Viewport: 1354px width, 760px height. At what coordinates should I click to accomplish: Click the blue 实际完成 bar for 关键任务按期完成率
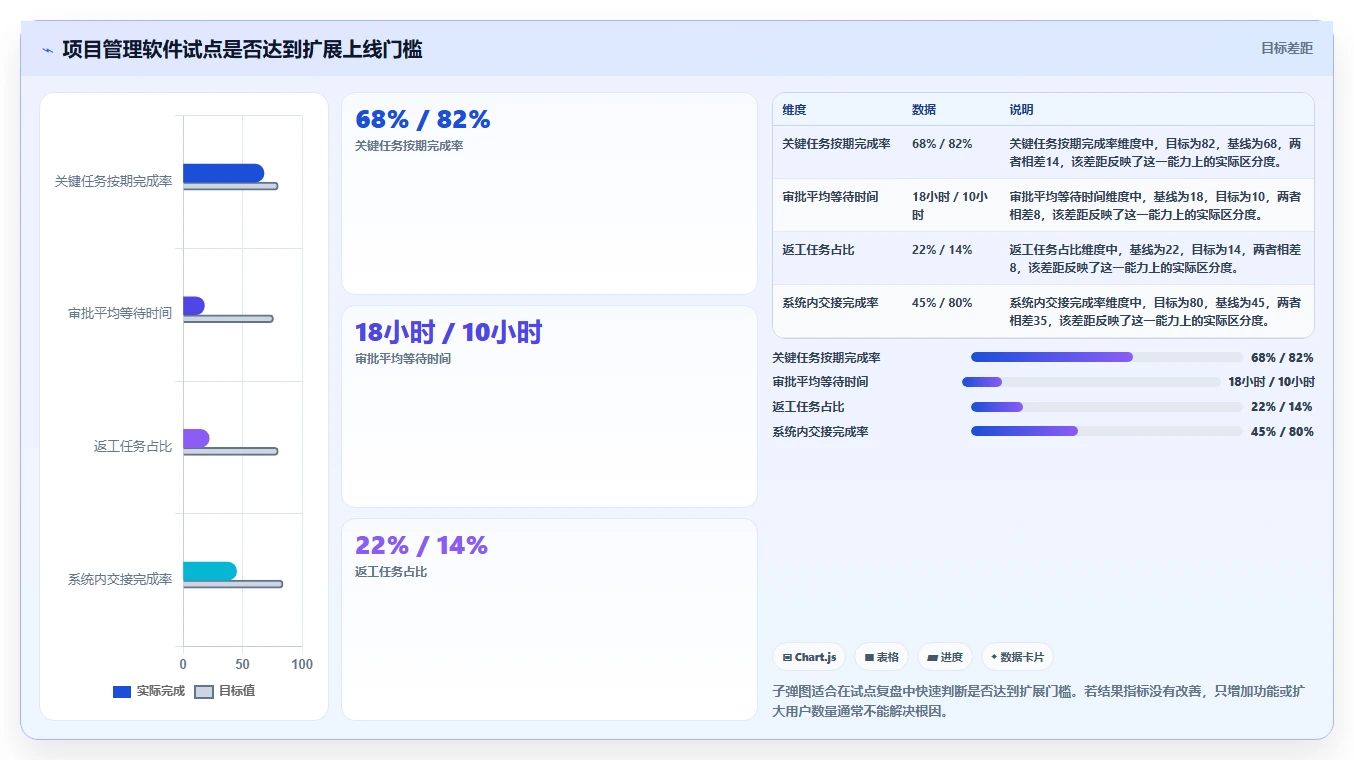click(x=223, y=173)
